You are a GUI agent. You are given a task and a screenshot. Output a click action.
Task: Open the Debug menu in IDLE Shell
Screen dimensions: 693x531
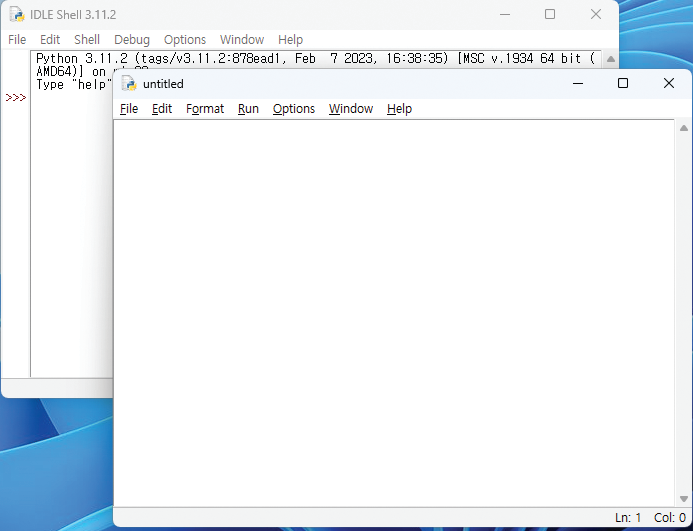pos(132,40)
